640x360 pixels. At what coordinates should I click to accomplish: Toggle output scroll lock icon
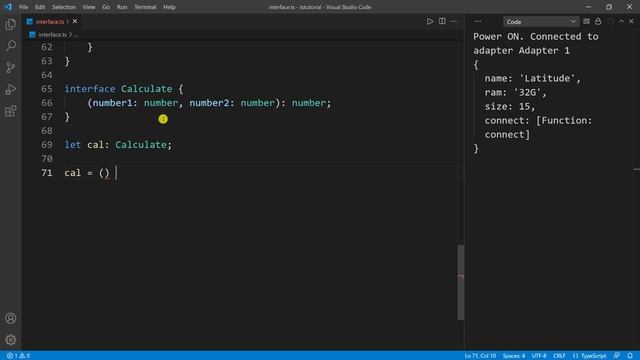click(598, 21)
